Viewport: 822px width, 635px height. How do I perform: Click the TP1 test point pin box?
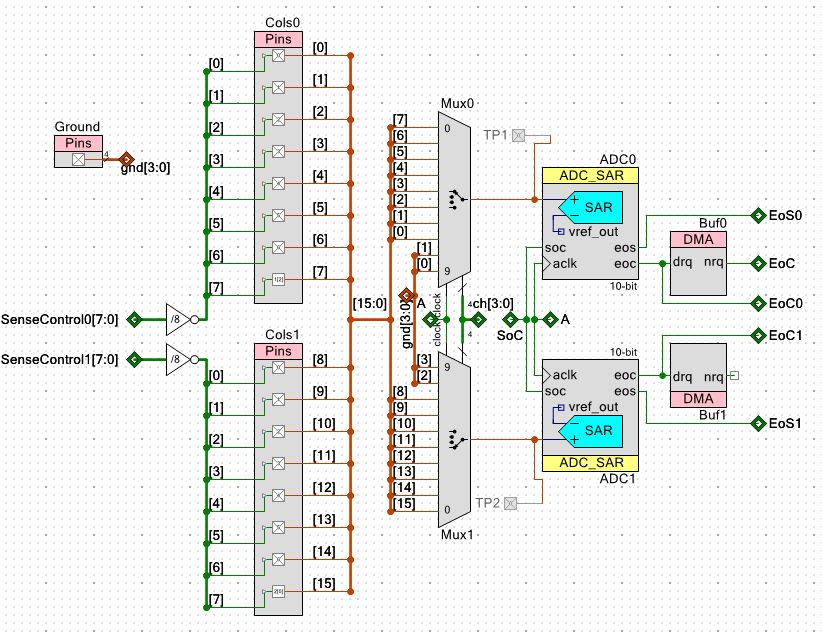point(518,135)
